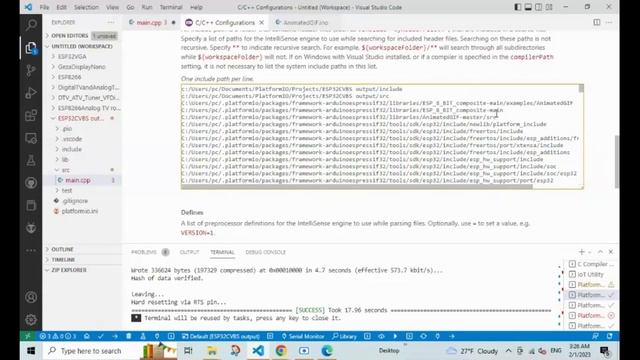Collapse the src folder
Image resolution: width=640 pixels, height=360 pixels.
[65, 170]
